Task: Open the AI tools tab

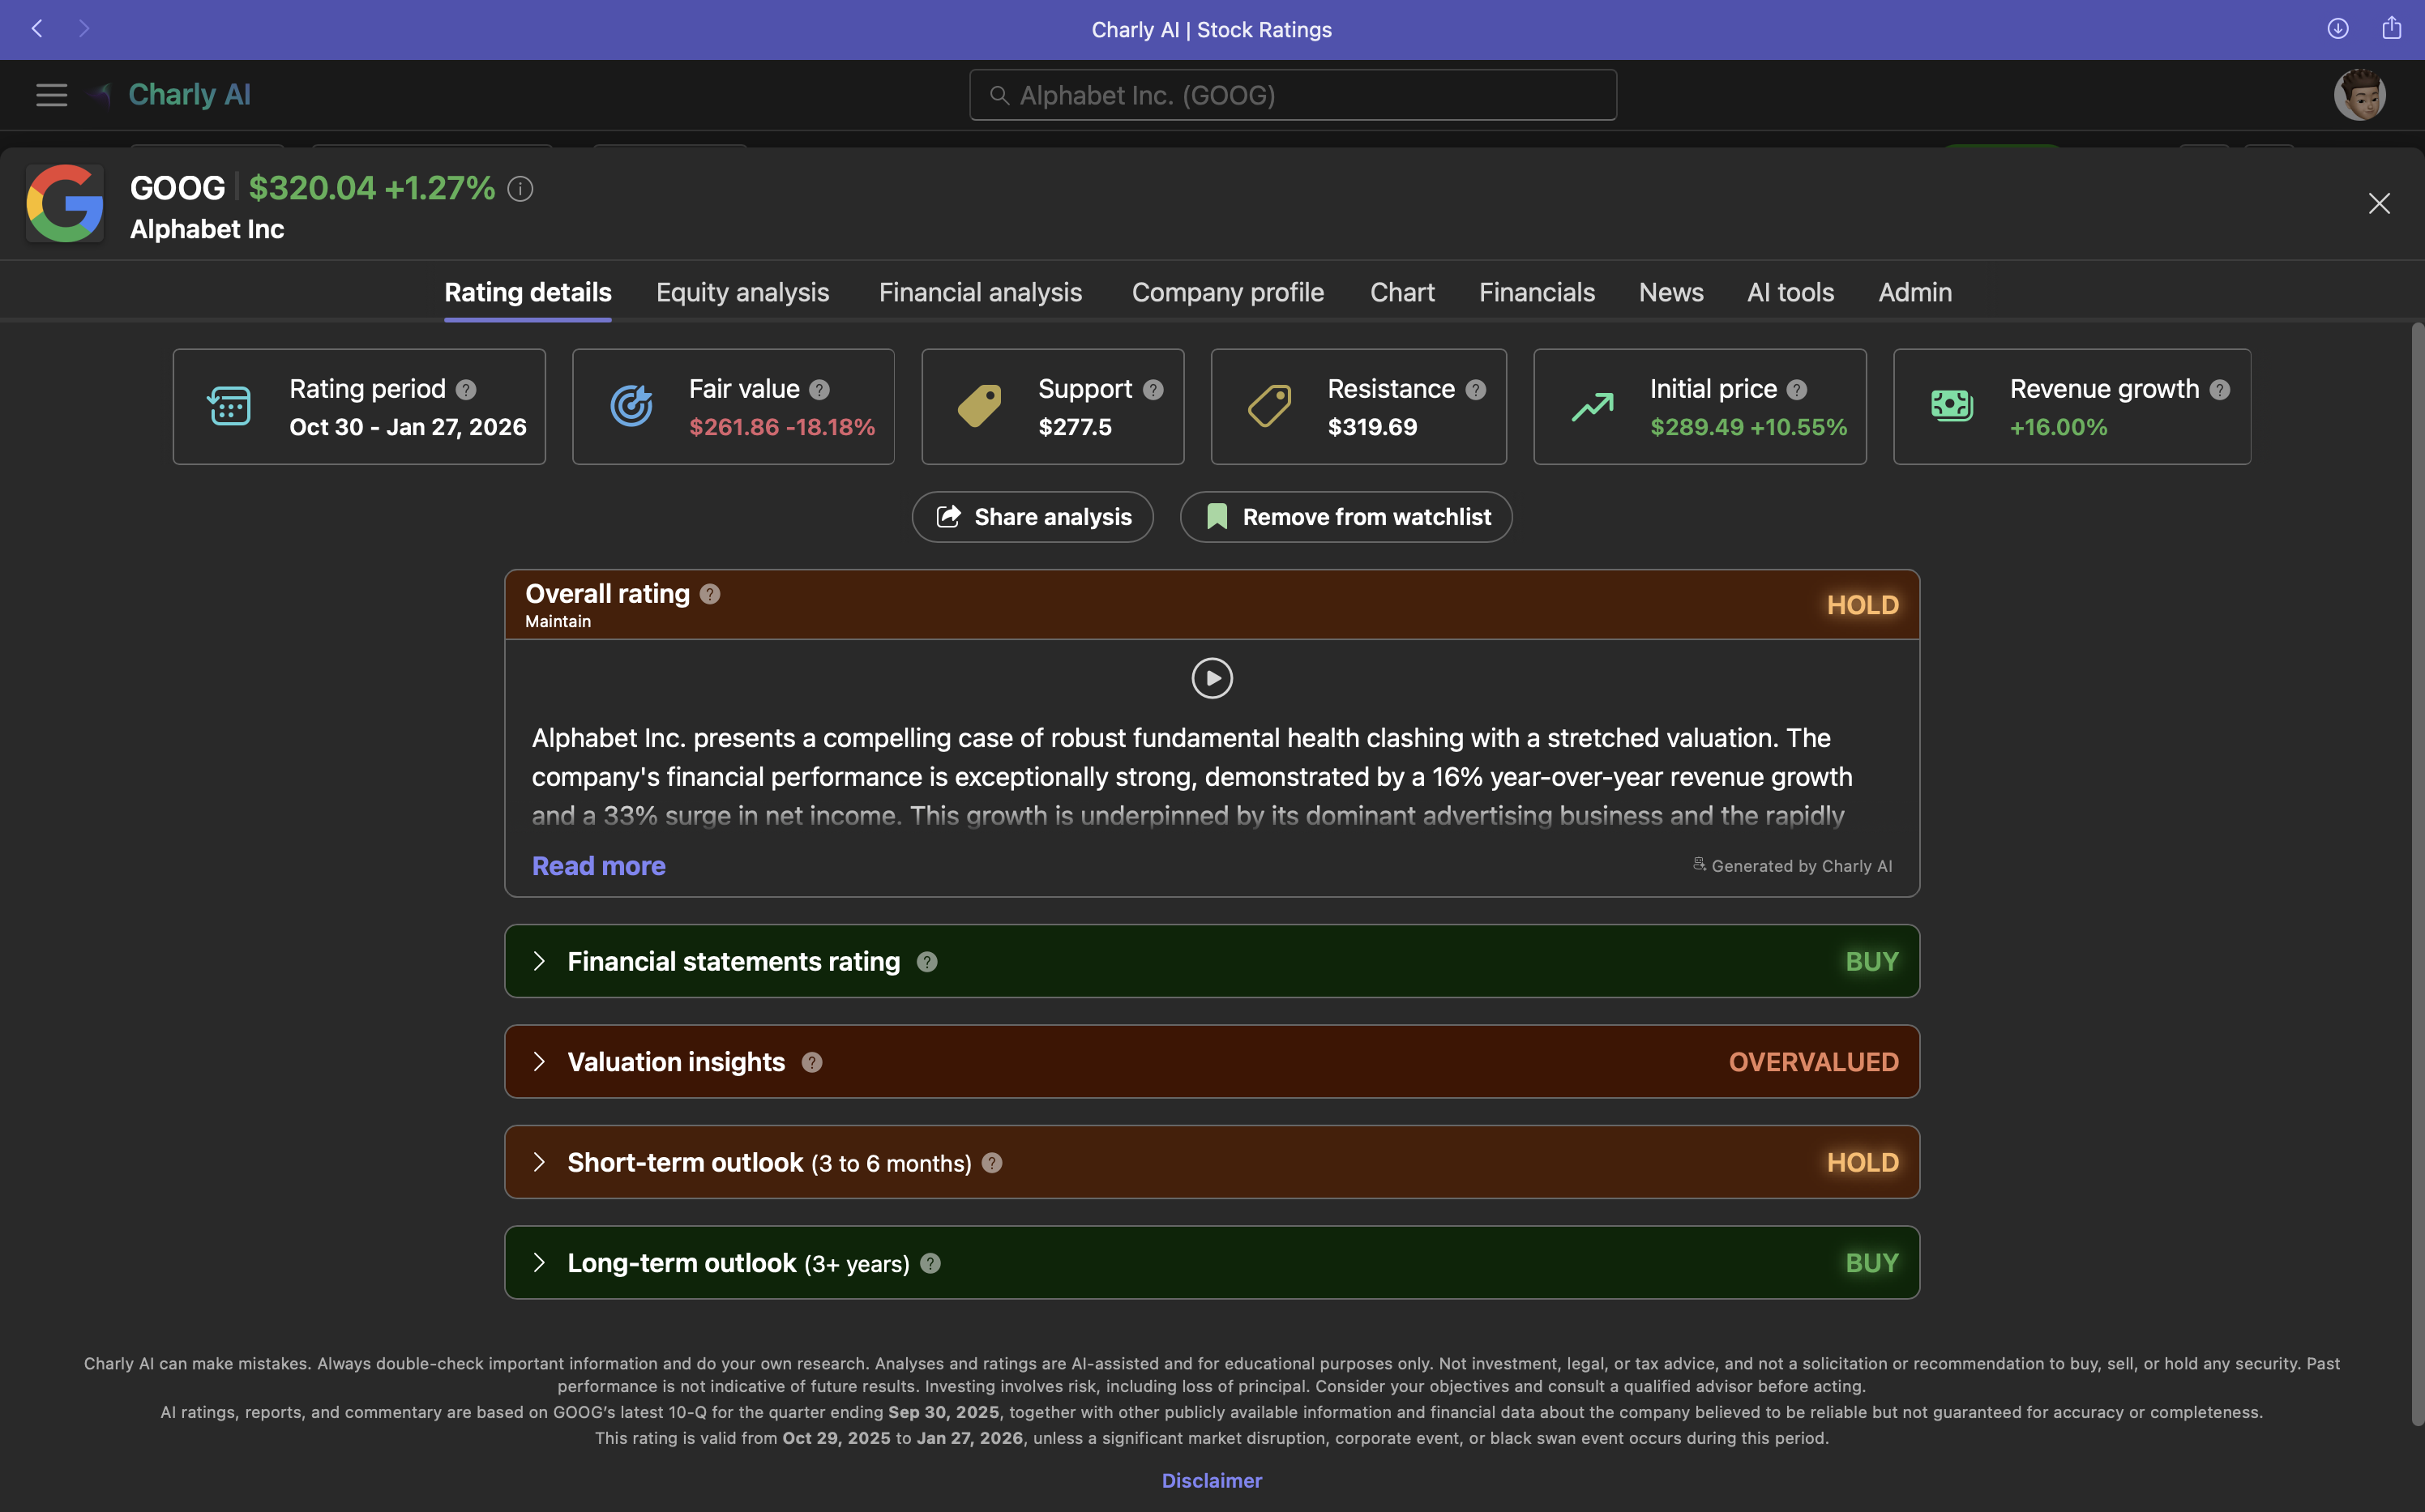Action: click(1790, 292)
